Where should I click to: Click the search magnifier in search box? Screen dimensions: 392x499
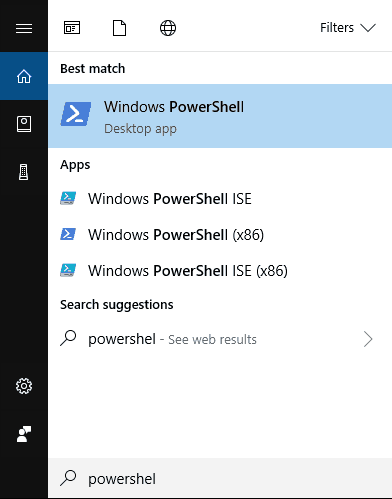coord(68,478)
